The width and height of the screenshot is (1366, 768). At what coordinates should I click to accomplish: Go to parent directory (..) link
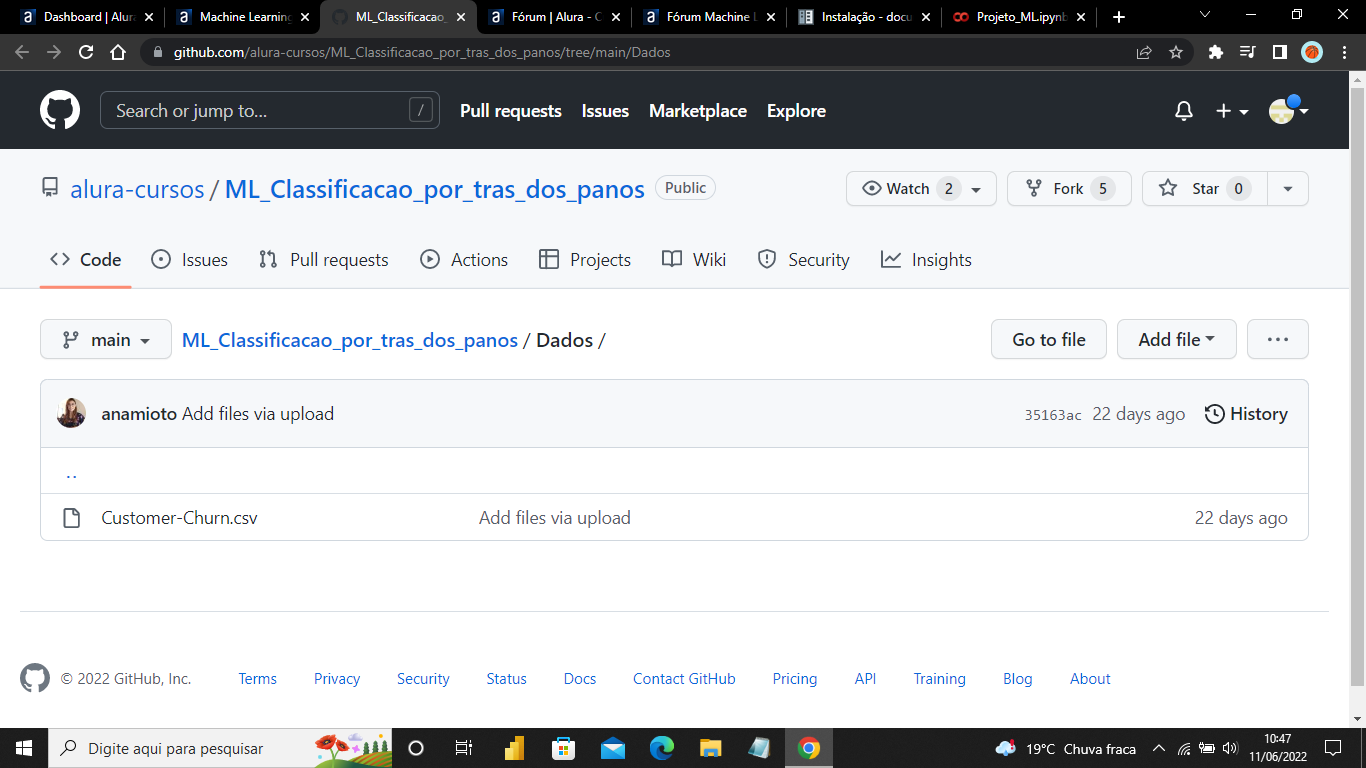pyautogui.click(x=71, y=473)
